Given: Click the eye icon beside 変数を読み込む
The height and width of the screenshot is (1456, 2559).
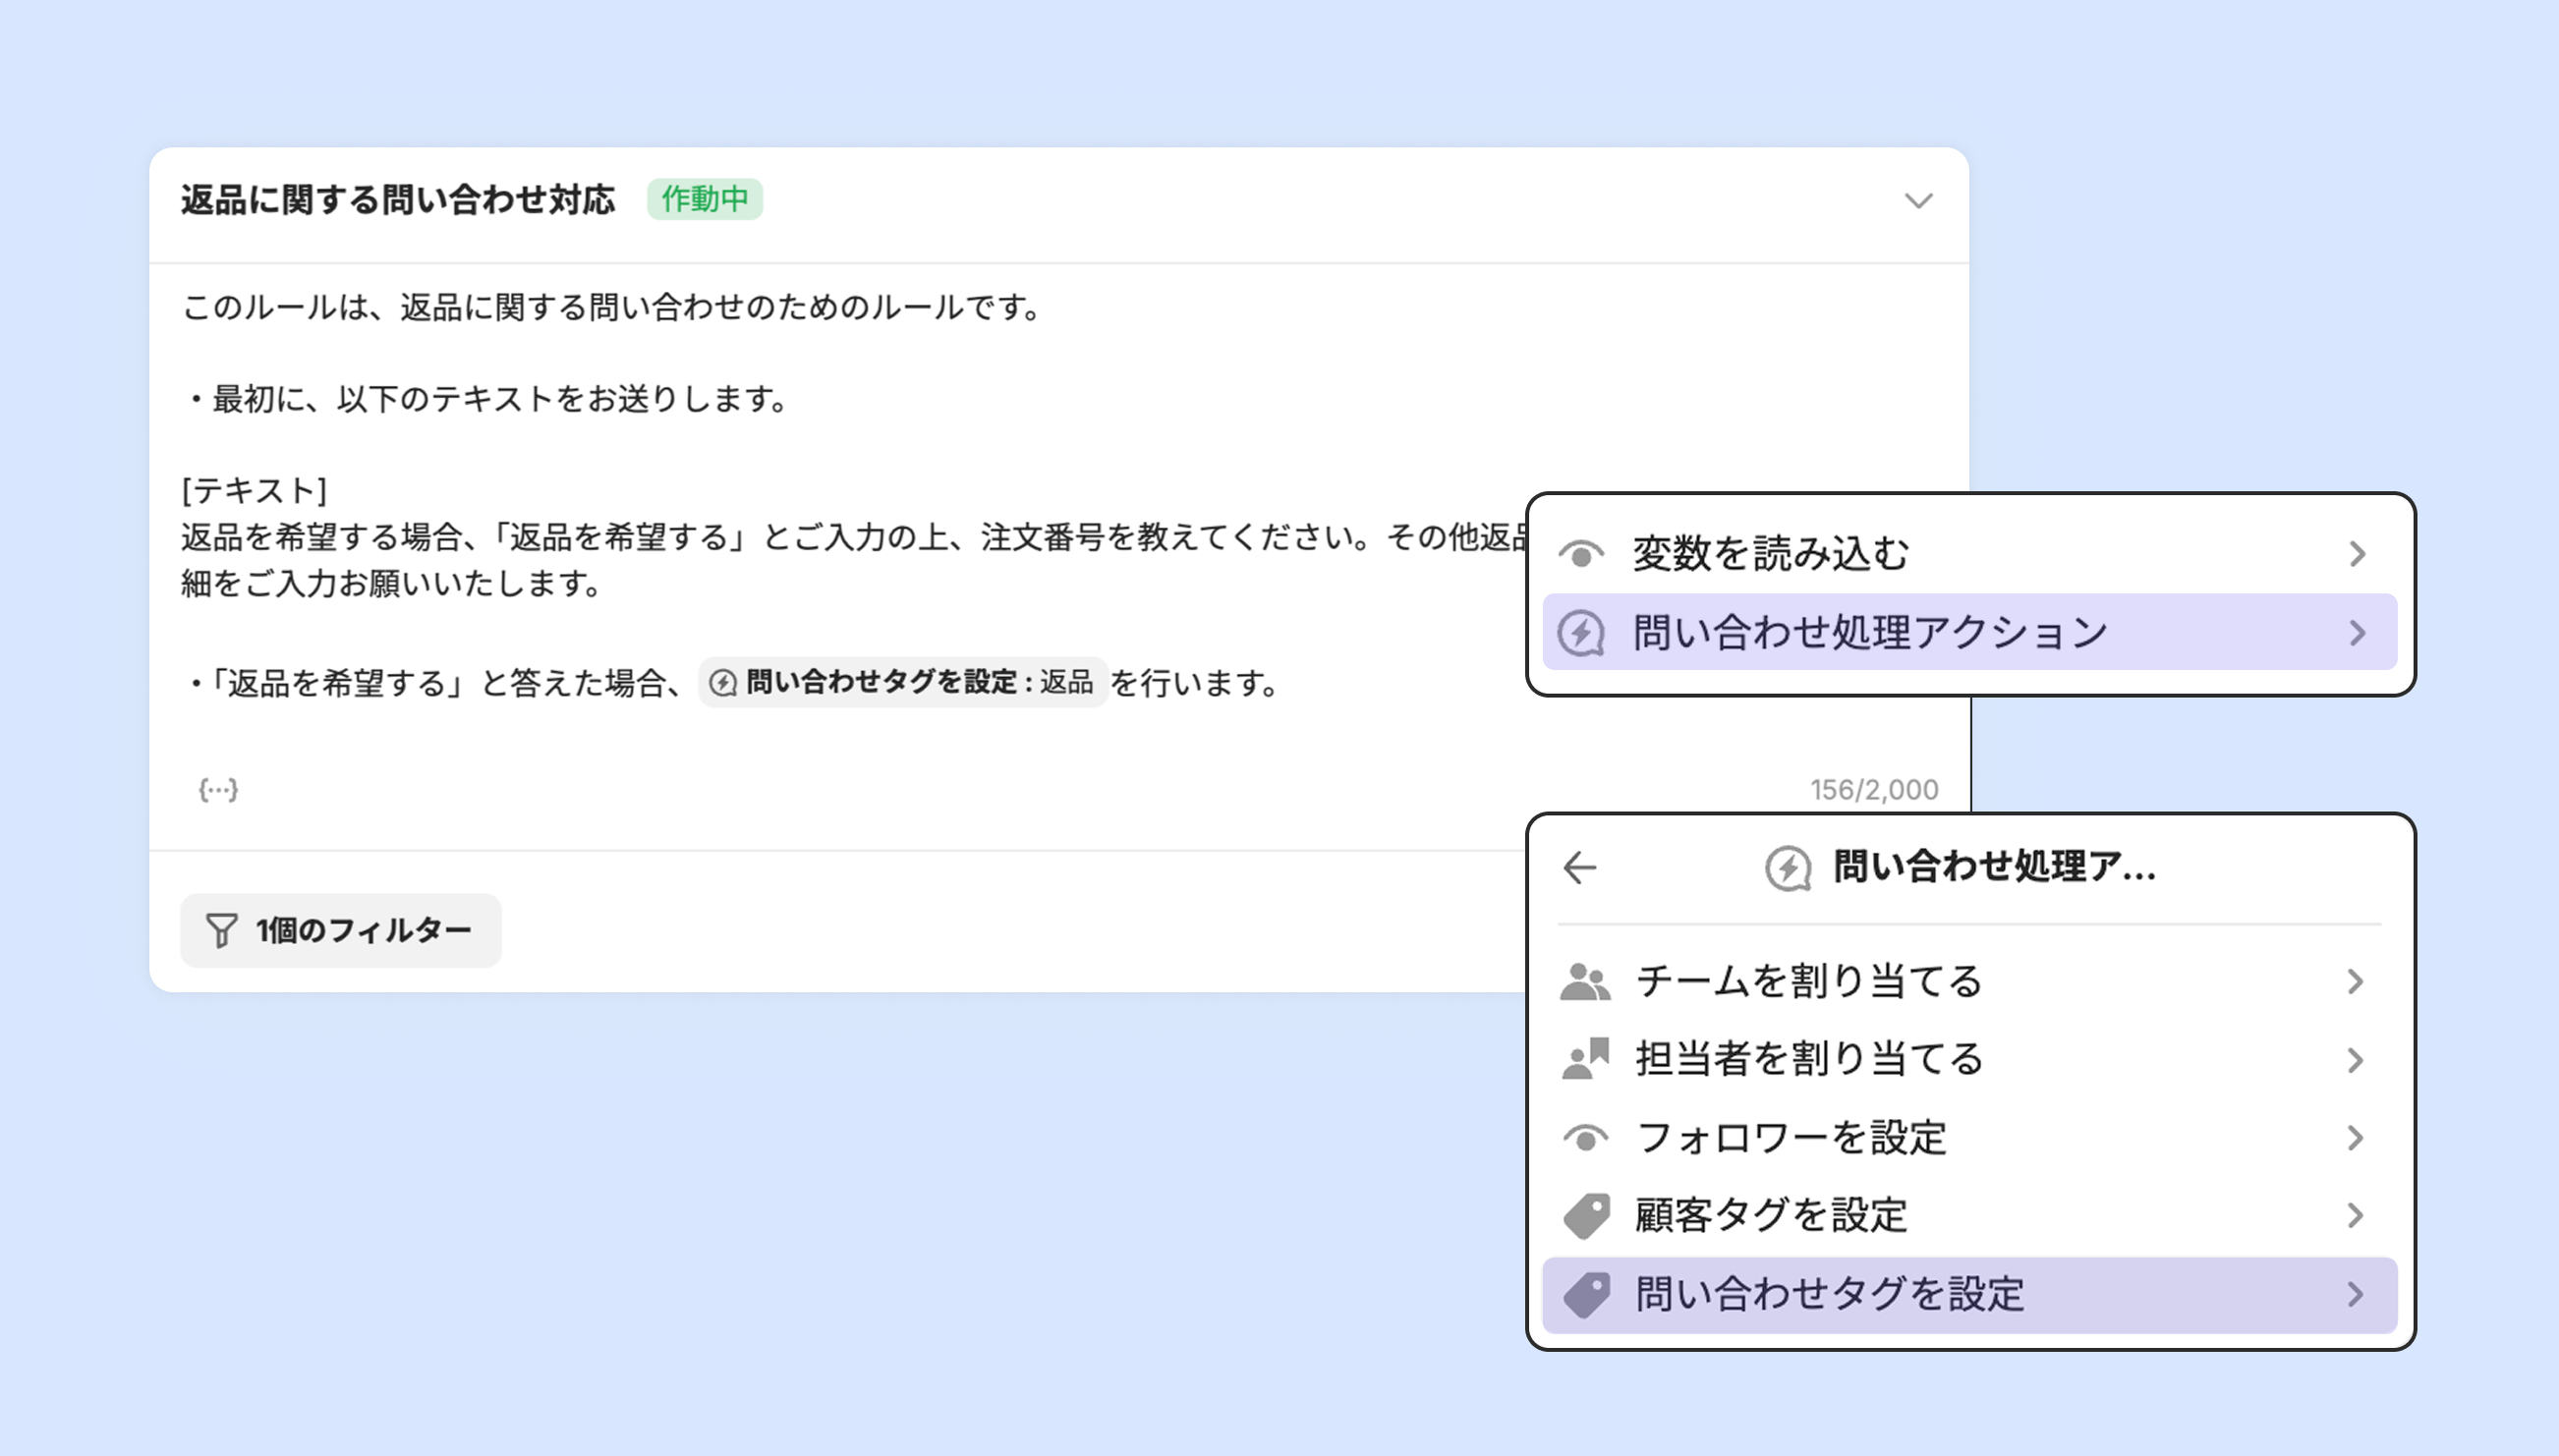Looking at the screenshot, I should [x=1582, y=554].
